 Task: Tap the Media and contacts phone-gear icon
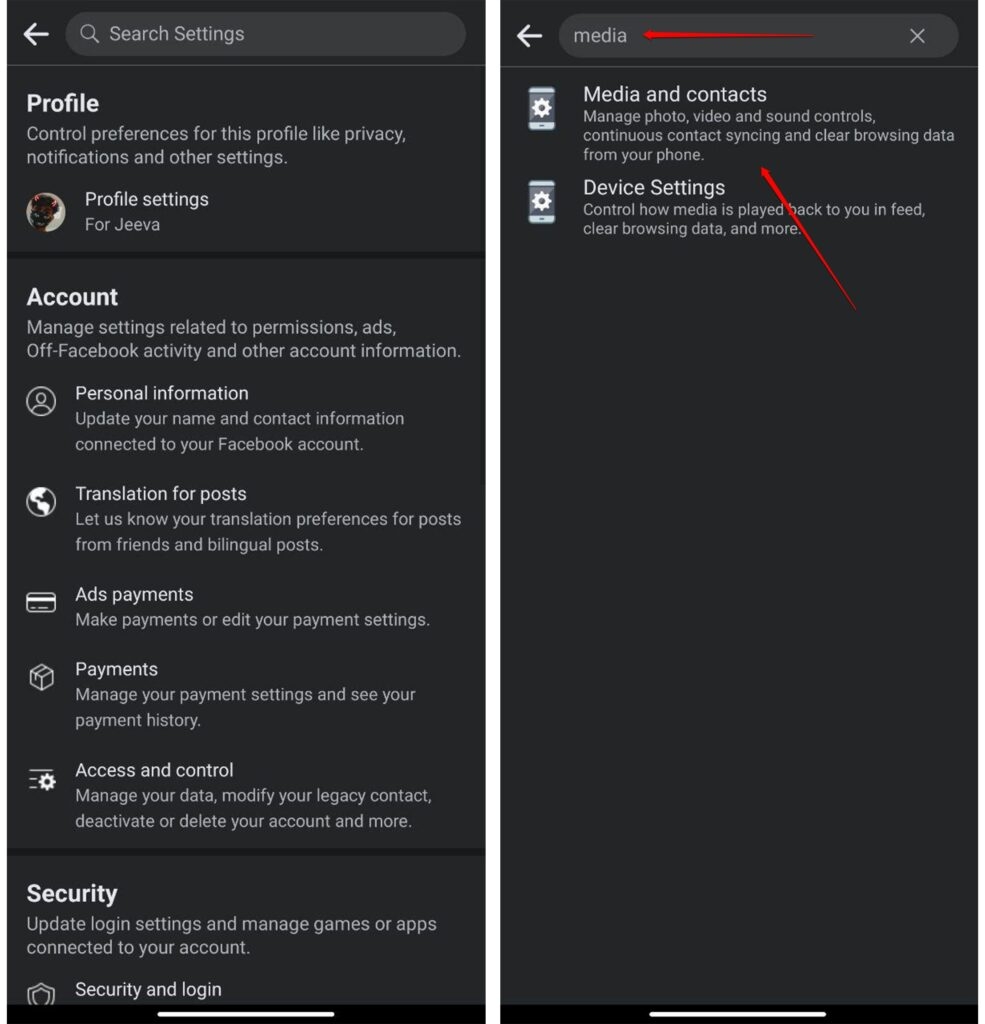(x=541, y=108)
